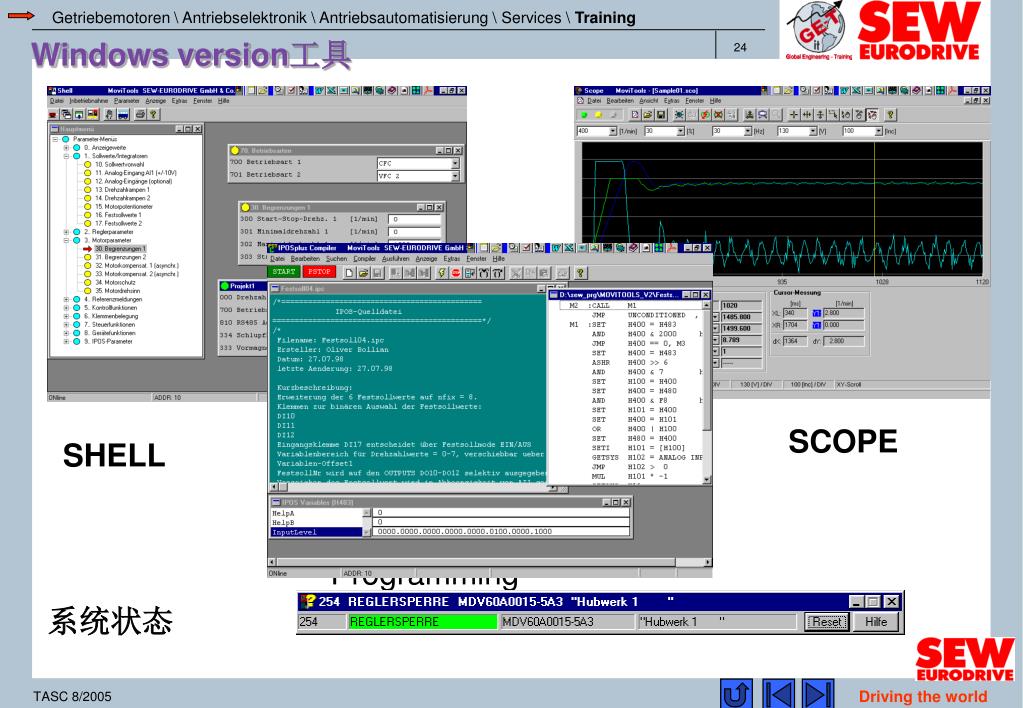Click the XL cursor value field showing 340

click(x=795, y=313)
